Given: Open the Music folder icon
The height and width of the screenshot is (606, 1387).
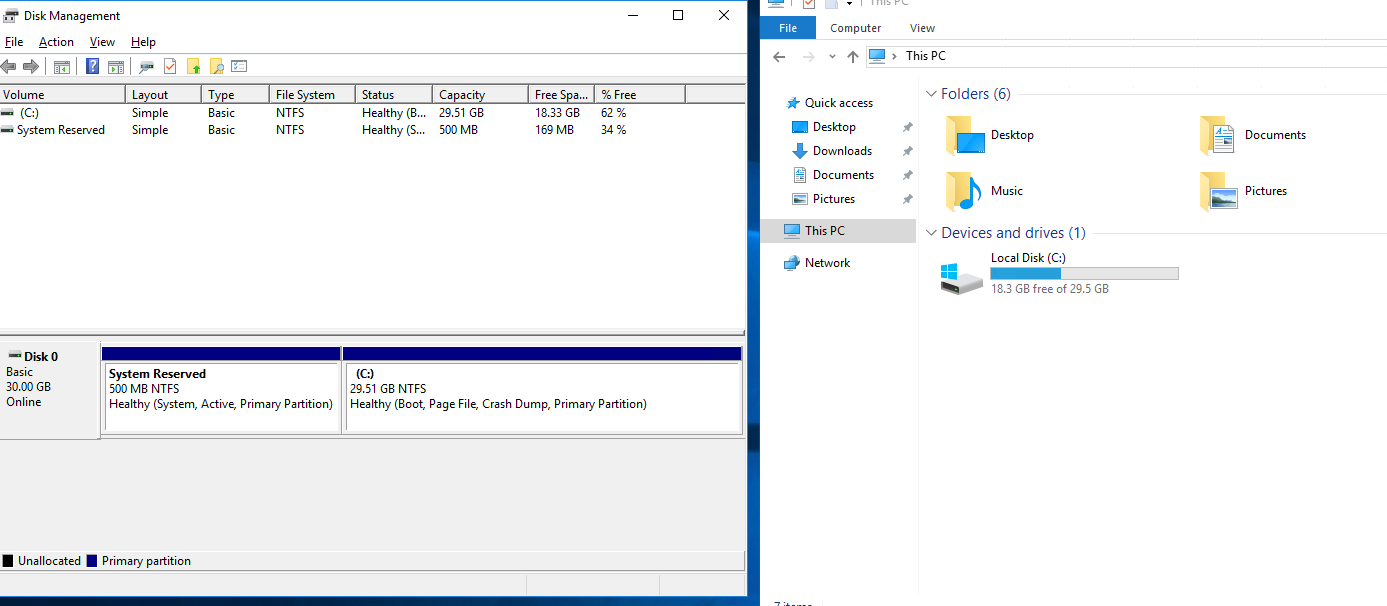Looking at the screenshot, I should coord(964,191).
